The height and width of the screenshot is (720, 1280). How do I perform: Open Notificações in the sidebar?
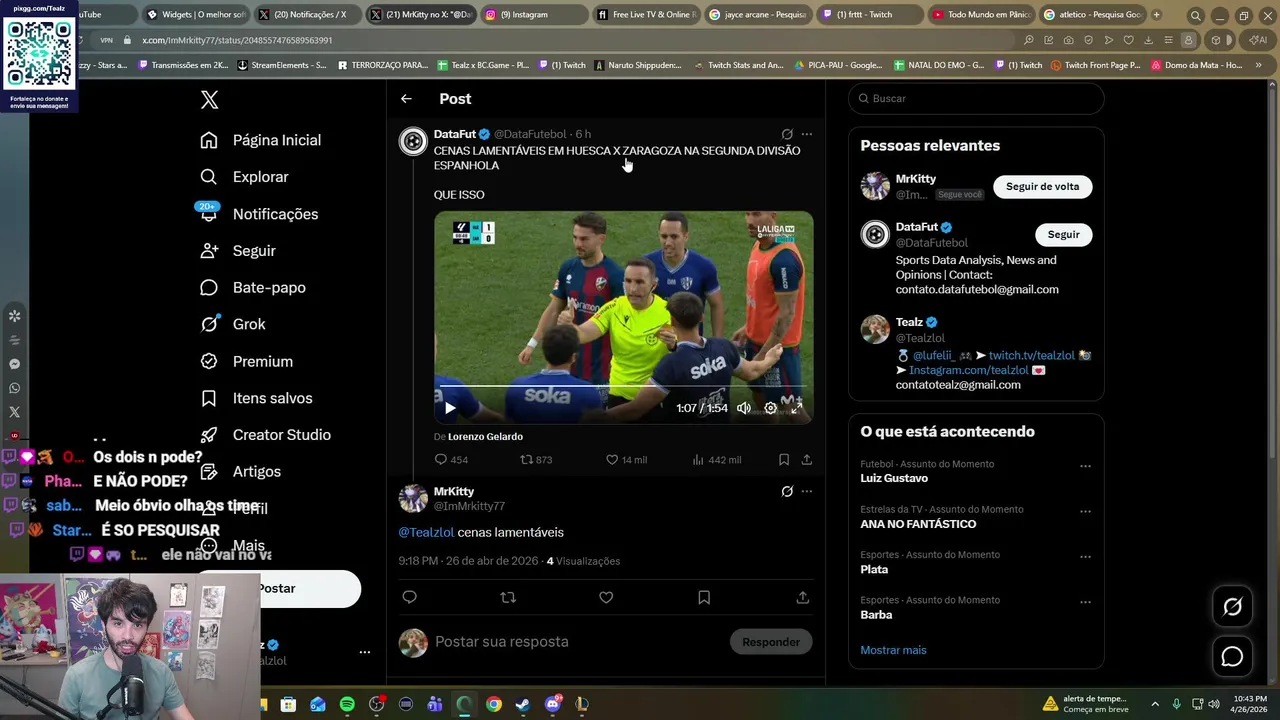point(259,214)
